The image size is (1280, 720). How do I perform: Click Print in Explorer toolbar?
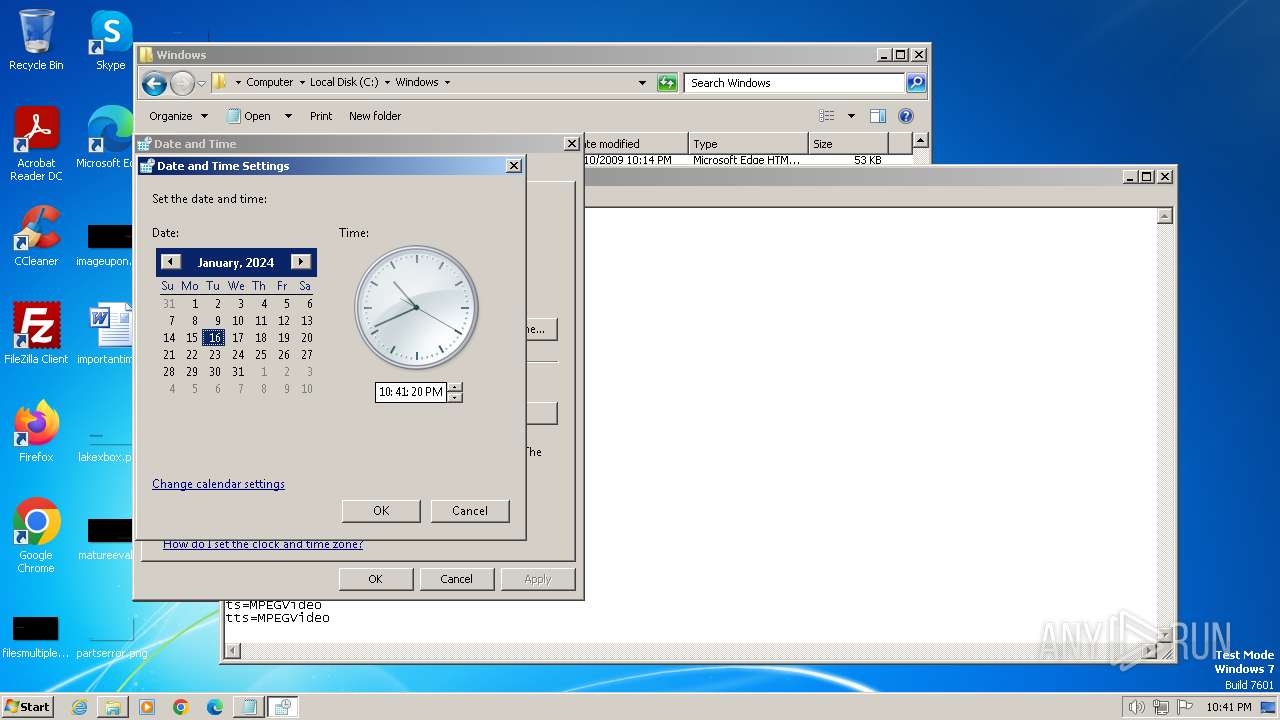[321, 116]
